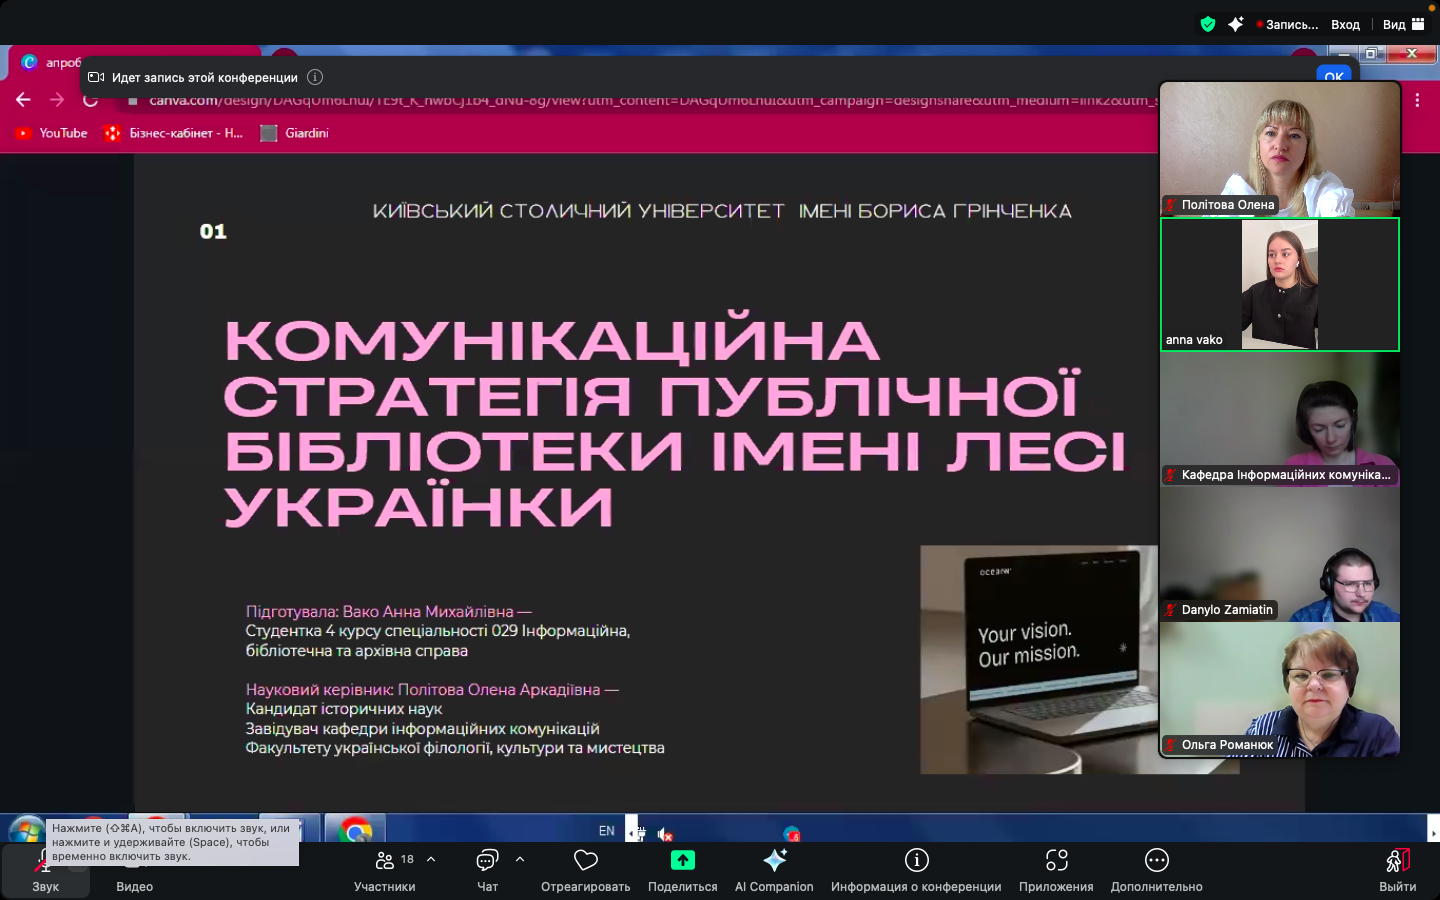1440x900 pixels.
Task: Select Danylo Zamiatin's video thumbnail
Action: pos(1279,555)
